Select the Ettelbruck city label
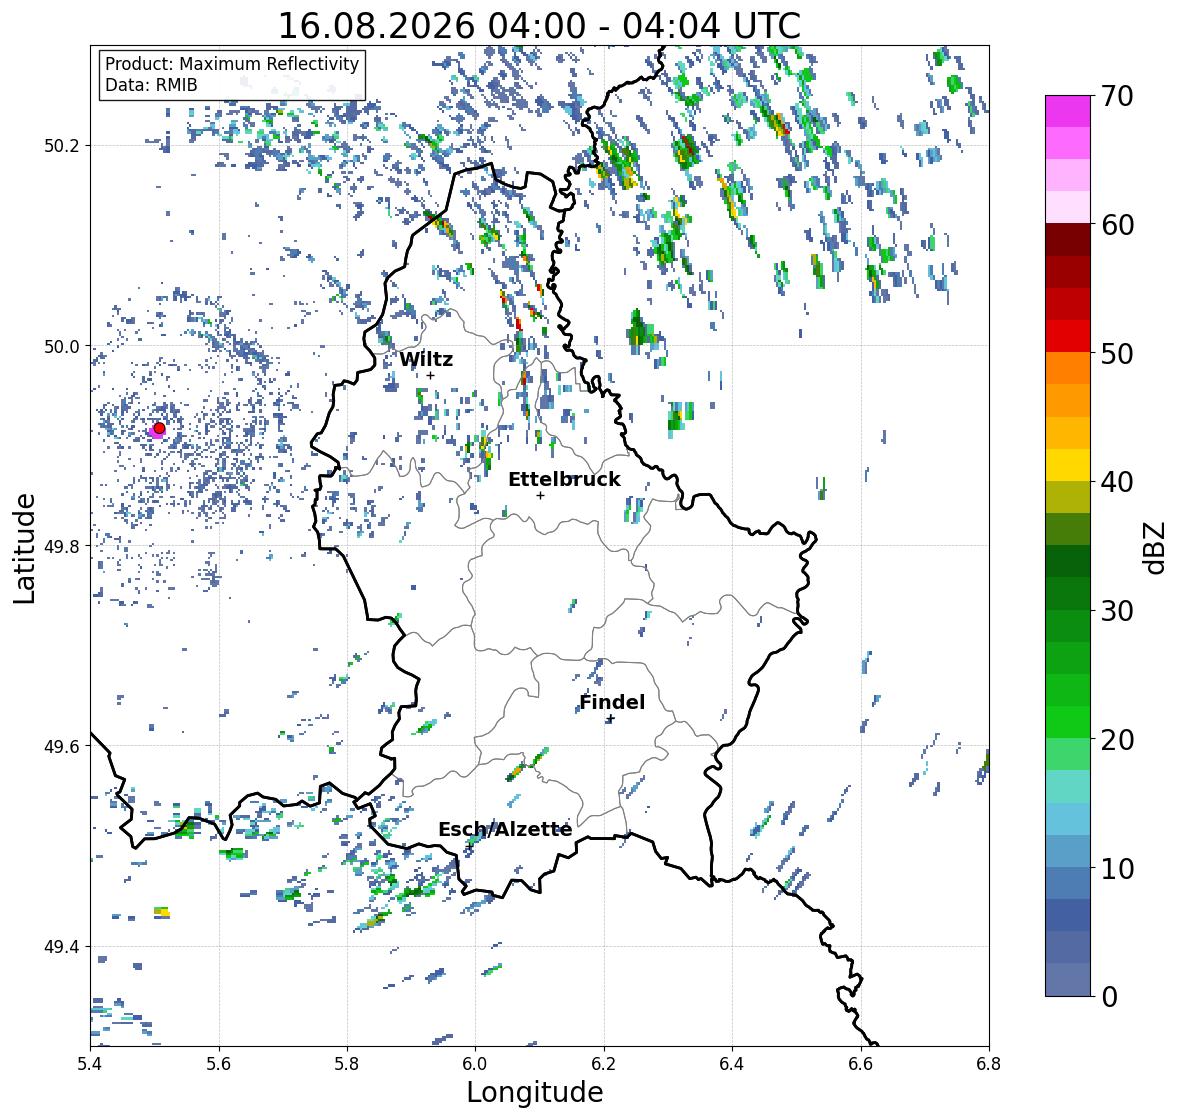 (x=564, y=480)
